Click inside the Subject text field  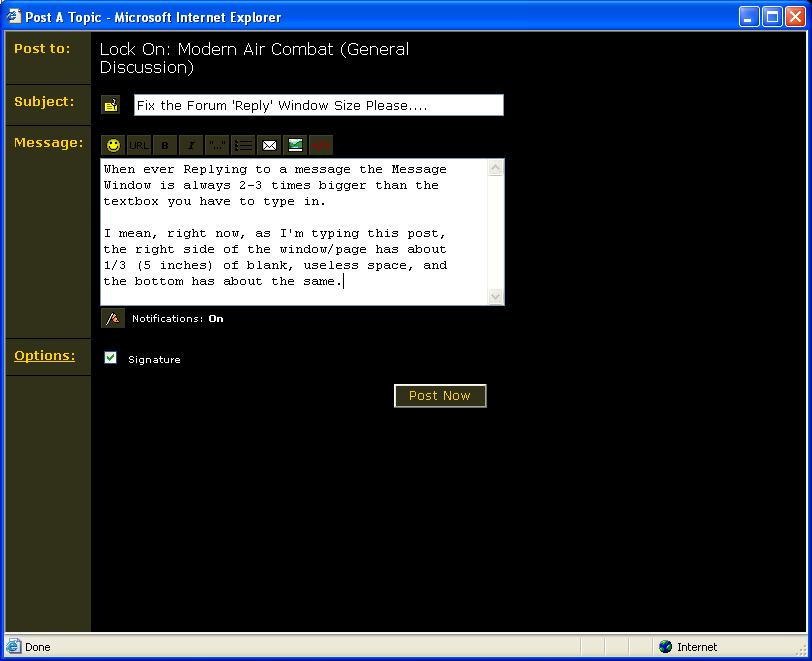click(318, 105)
